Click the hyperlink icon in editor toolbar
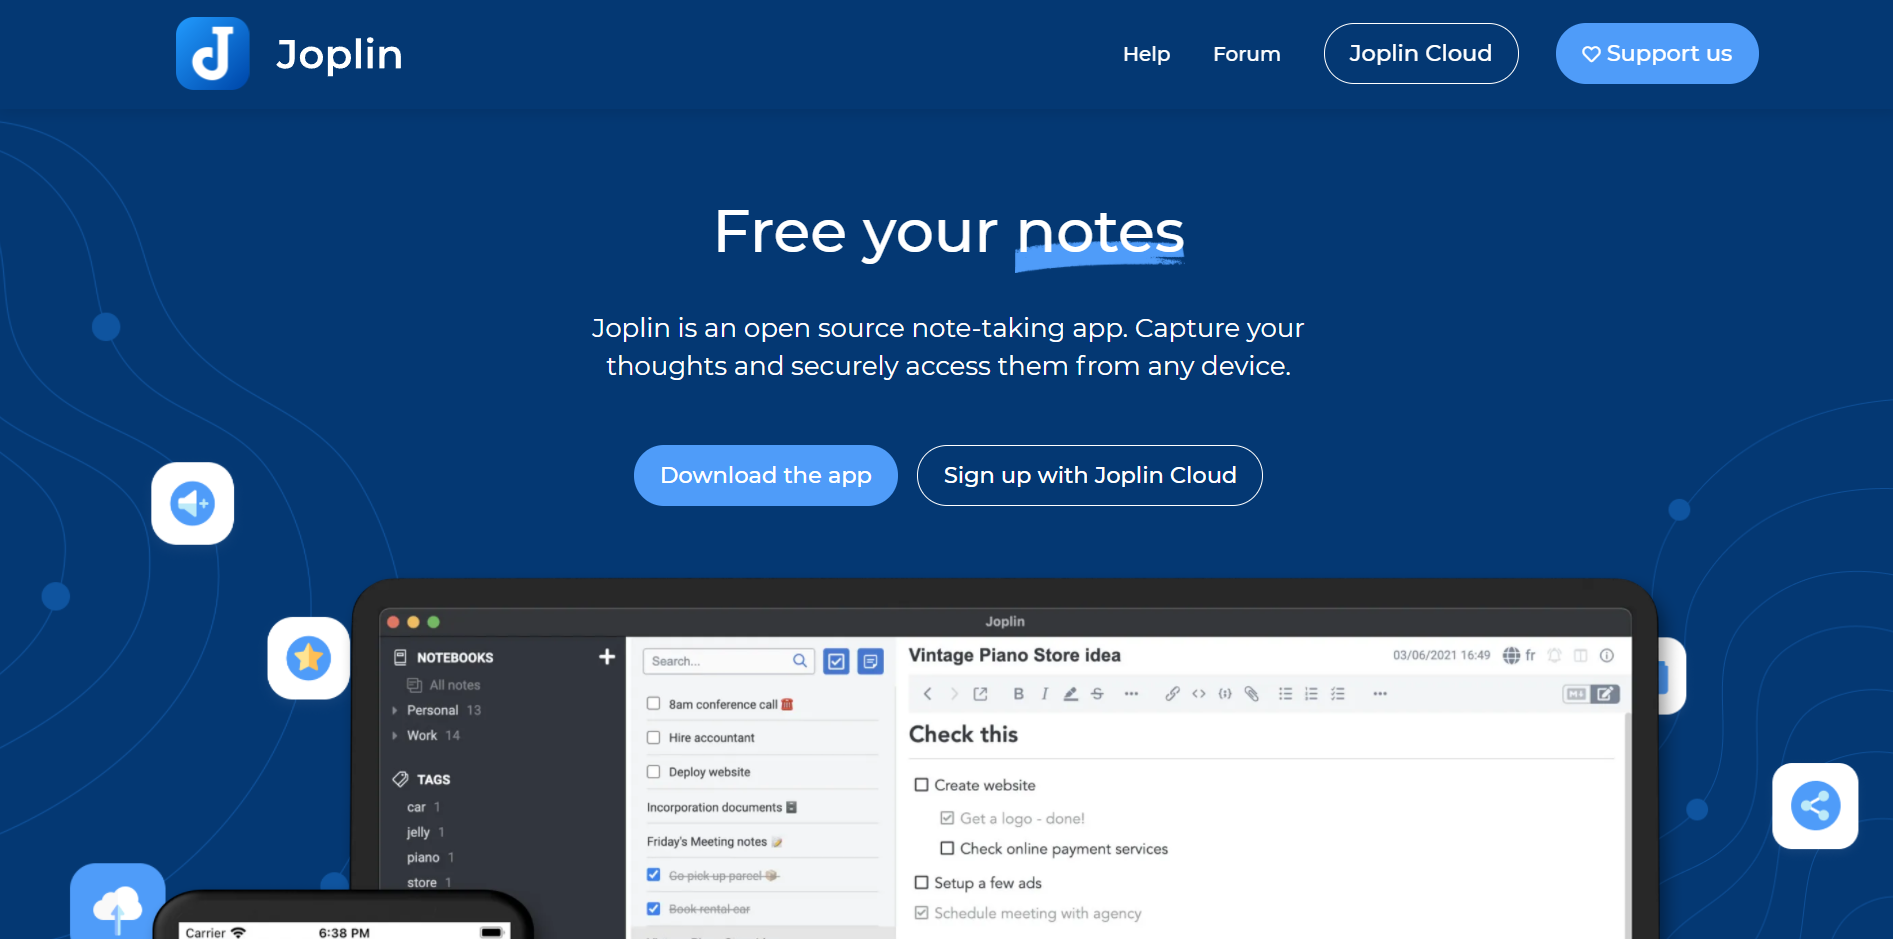Viewport: 1893px width, 939px height. coord(1172,694)
